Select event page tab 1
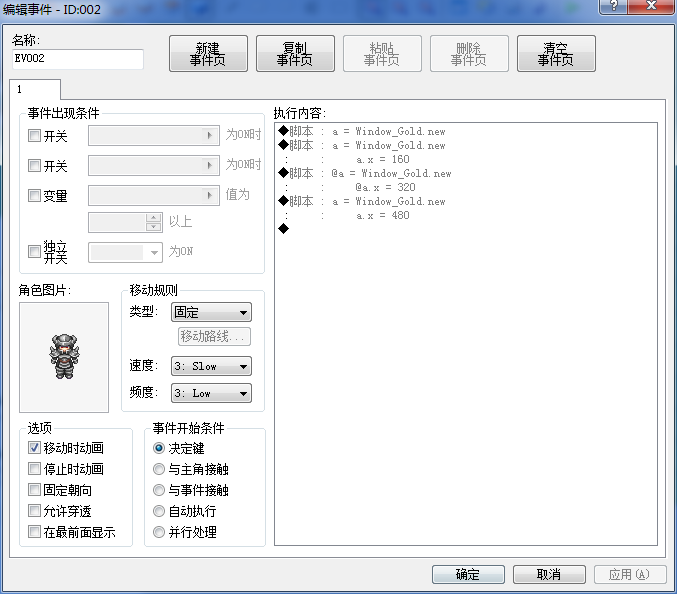This screenshot has width=677, height=594. (35, 89)
